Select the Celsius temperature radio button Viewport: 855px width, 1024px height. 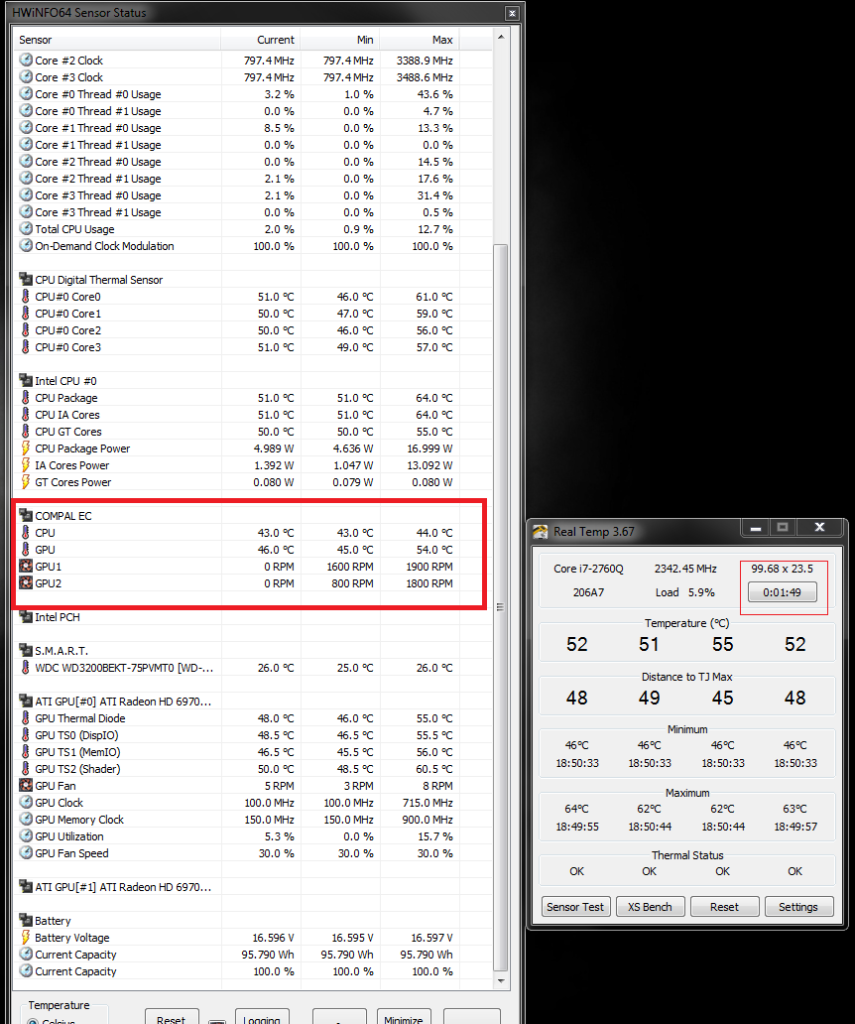33,1021
